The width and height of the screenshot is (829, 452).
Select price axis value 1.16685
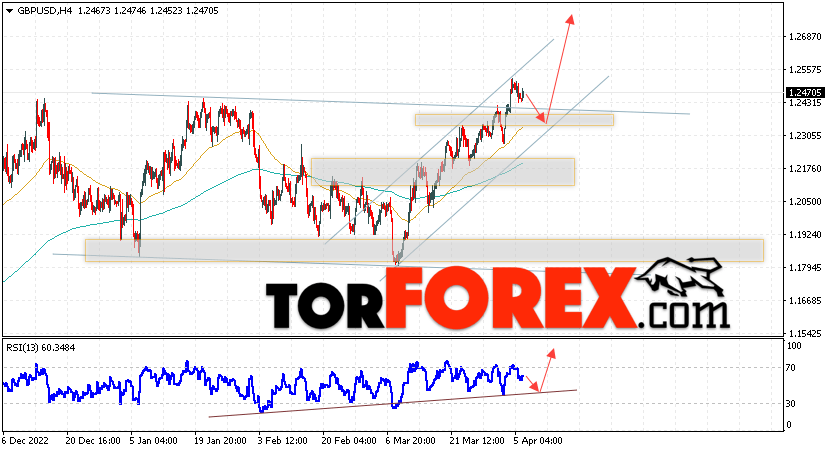[804, 300]
